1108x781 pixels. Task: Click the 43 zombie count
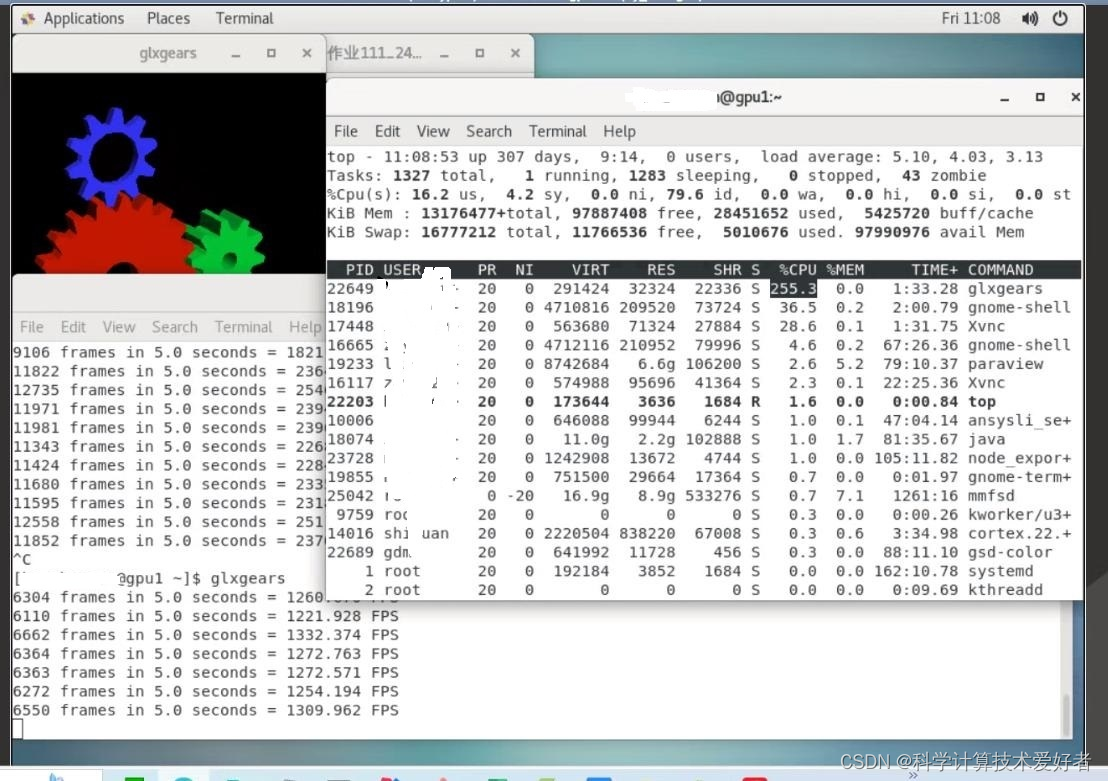(943, 175)
